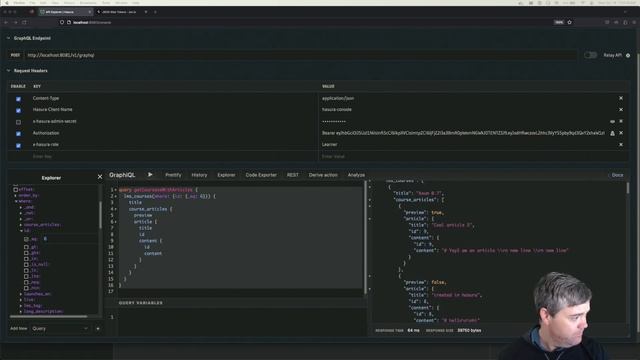The width and height of the screenshot is (640, 360).
Task: Click the QUERY VARIABLES header
Action: tap(141, 303)
